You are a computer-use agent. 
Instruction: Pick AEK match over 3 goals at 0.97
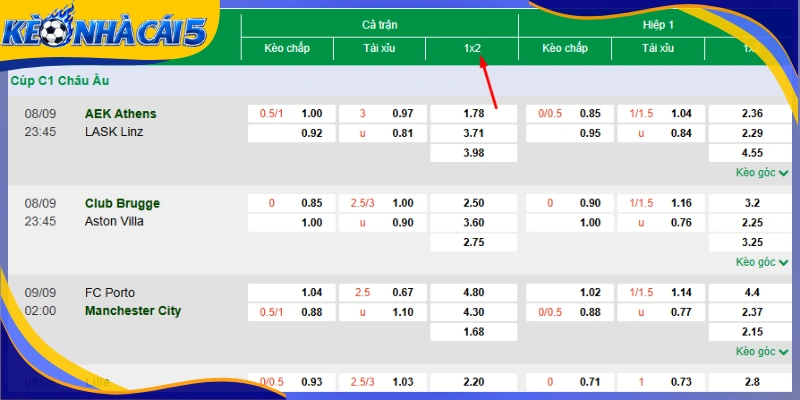(383, 113)
